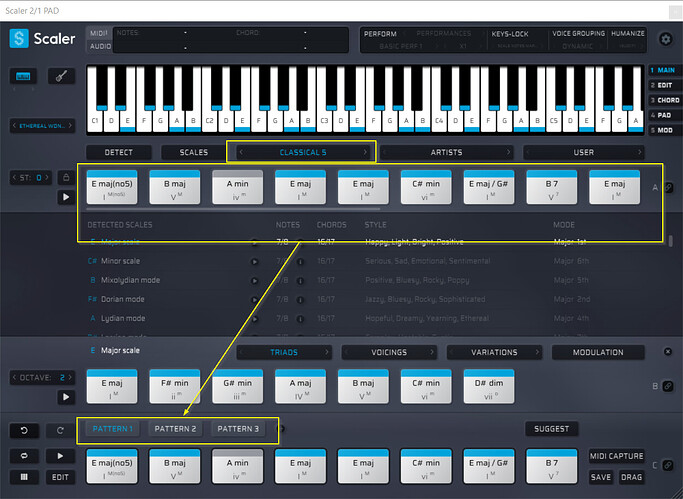This screenshot has height=499, width=683.
Task: Click the MIDI CAPTURE button
Action: (x=616, y=456)
